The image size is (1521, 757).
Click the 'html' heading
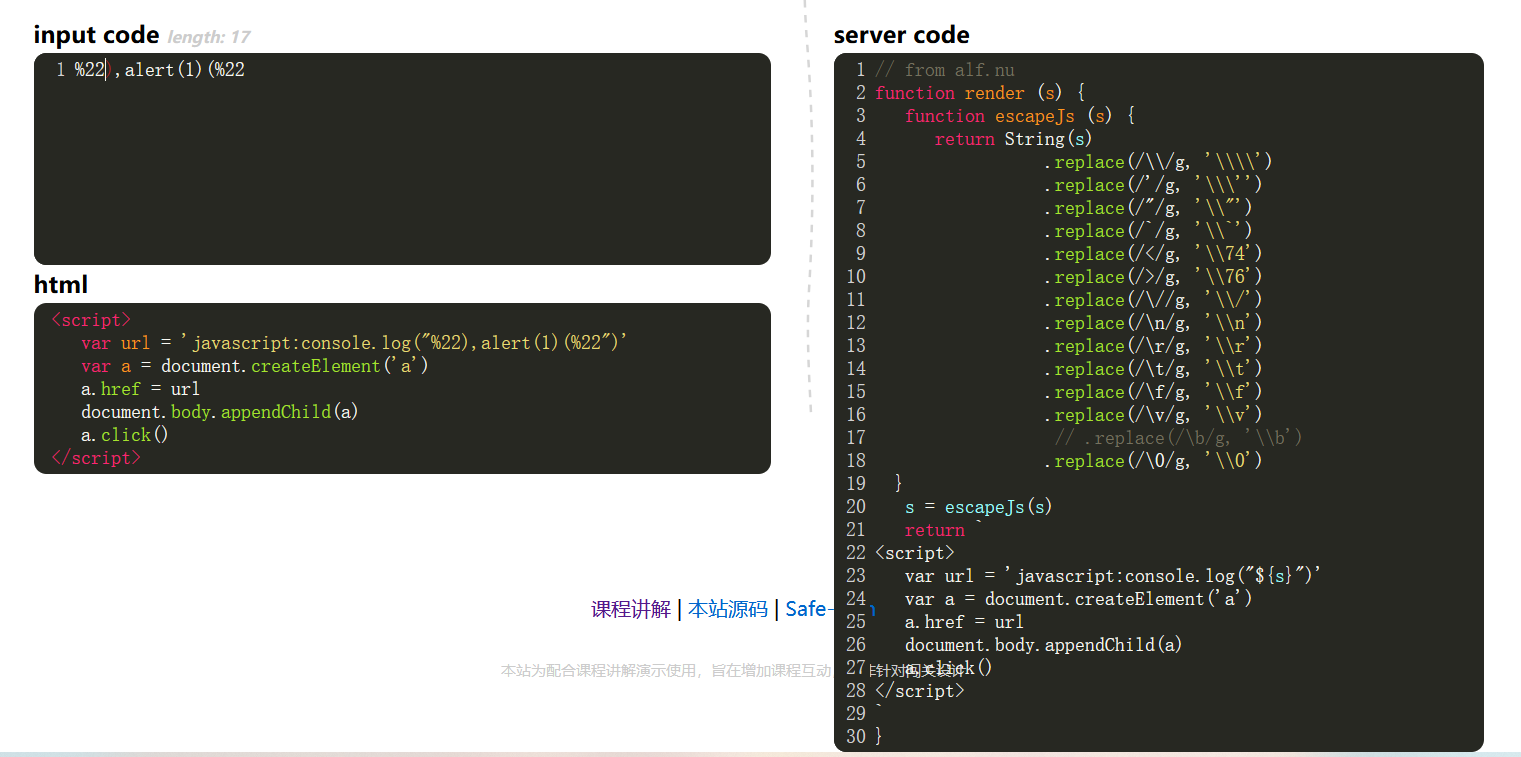61,285
